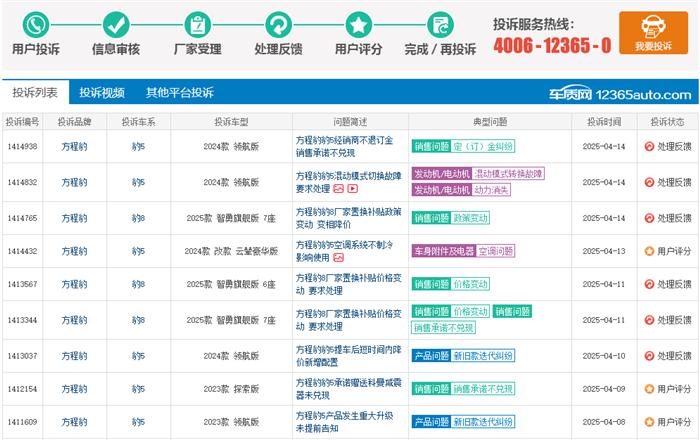Viewport: 700px width, 440px height.
Task: Click 处理反馈 status icon for complaint 1414765
Action: pos(649,218)
